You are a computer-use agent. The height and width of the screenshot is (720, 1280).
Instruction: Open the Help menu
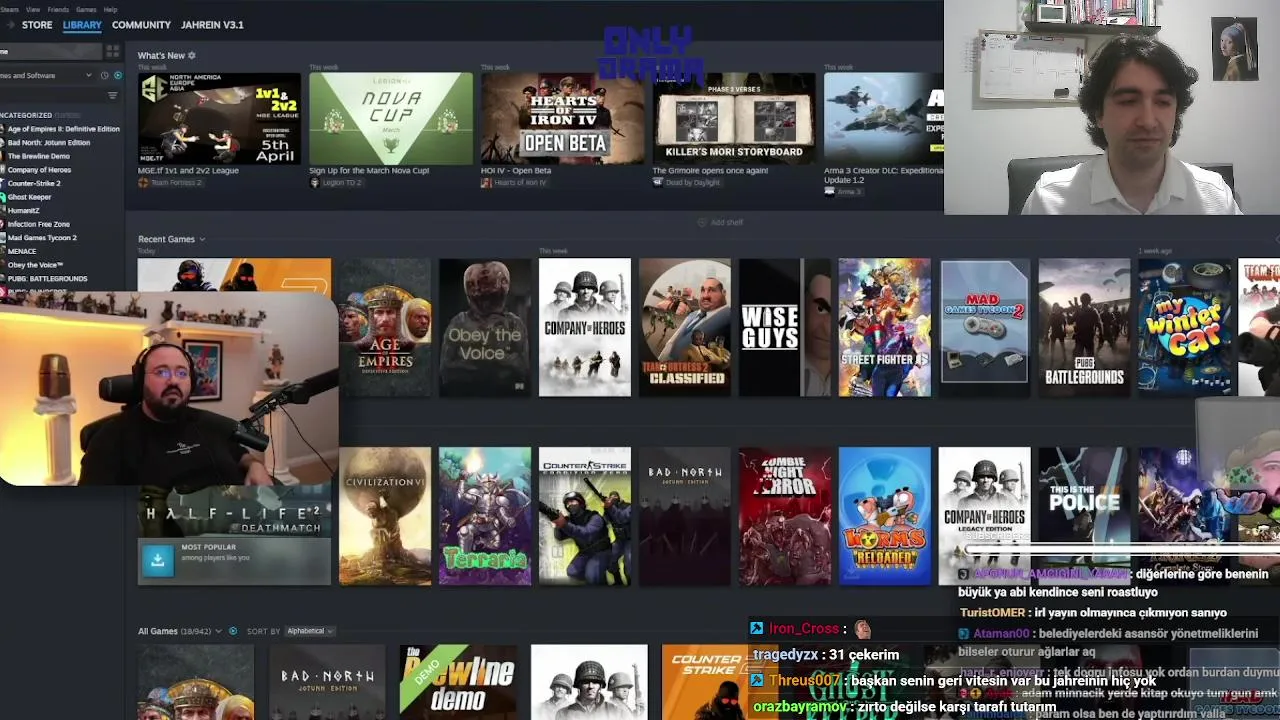click(x=110, y=9)
